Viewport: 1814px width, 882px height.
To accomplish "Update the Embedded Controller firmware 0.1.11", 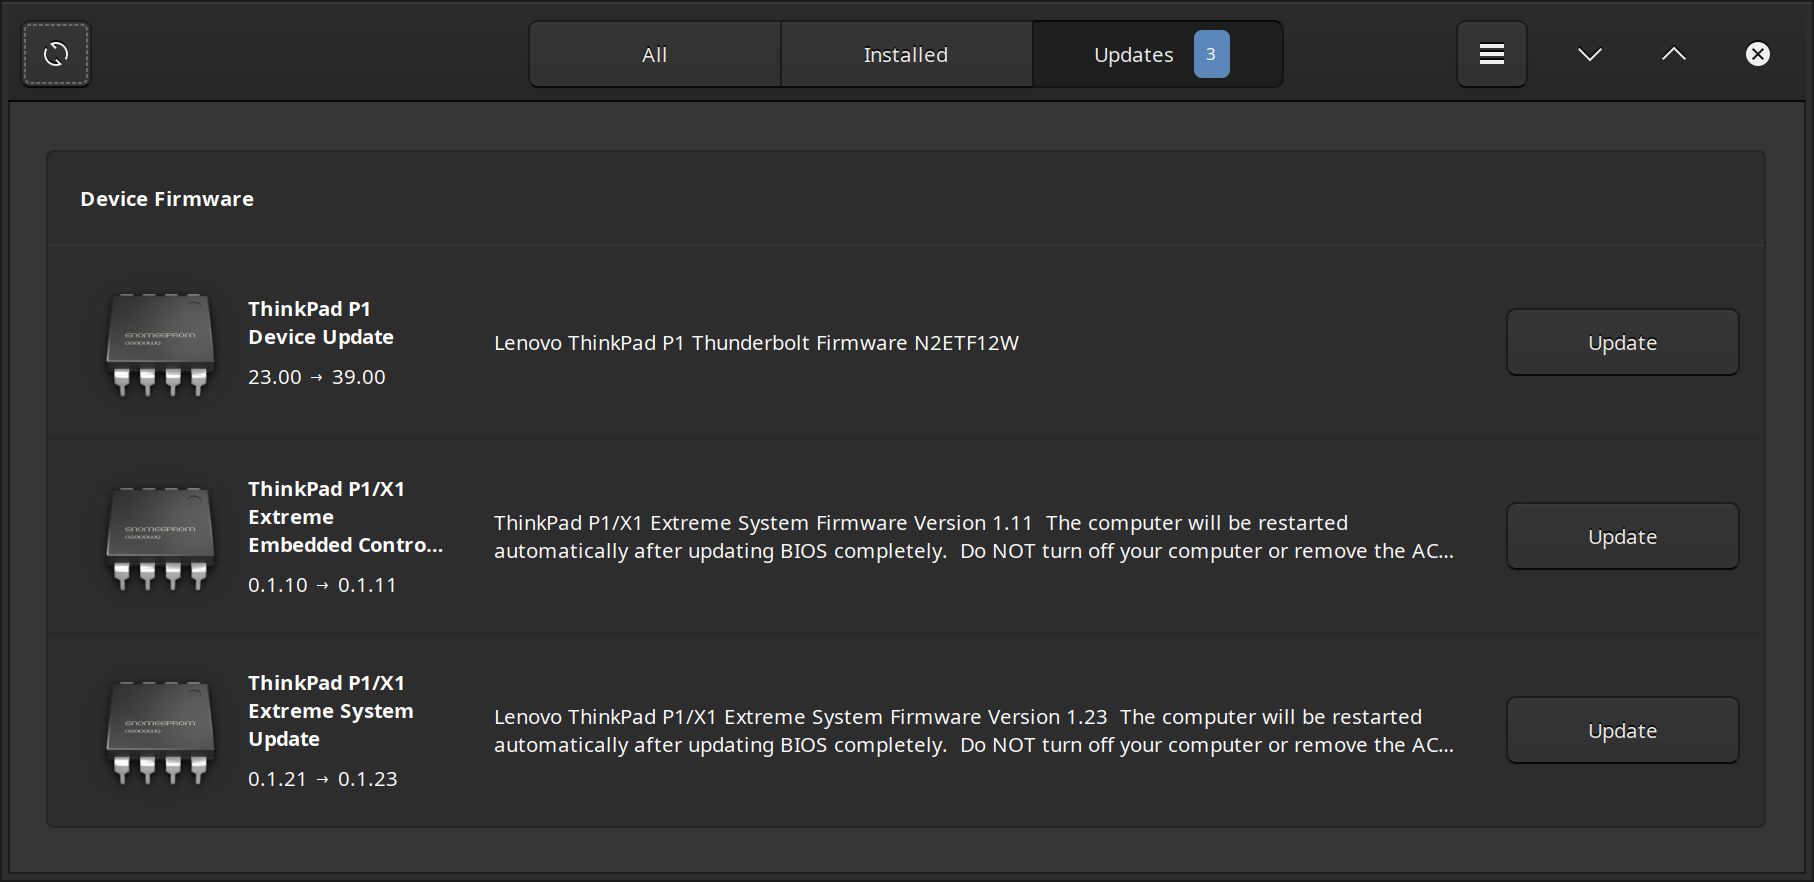I will click(x=1622, y=536).
